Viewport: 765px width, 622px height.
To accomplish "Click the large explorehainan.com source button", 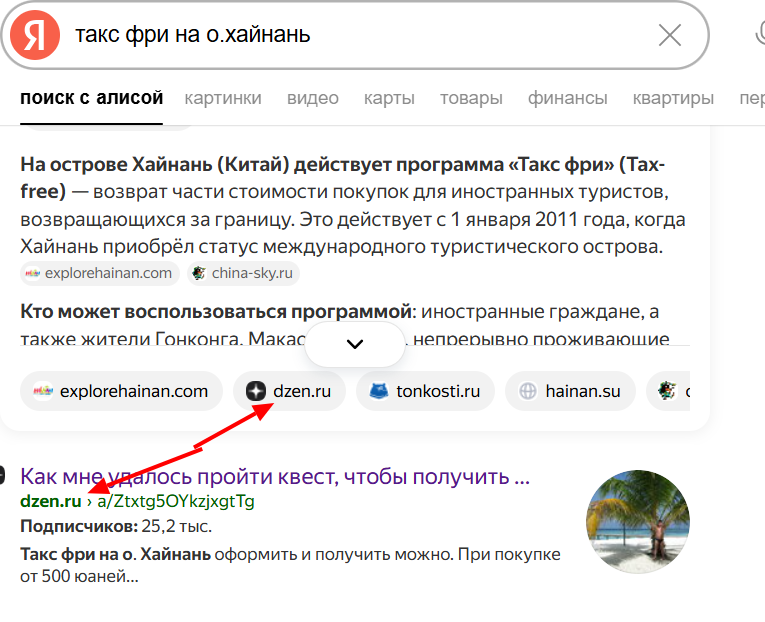I will click(121, 391).
